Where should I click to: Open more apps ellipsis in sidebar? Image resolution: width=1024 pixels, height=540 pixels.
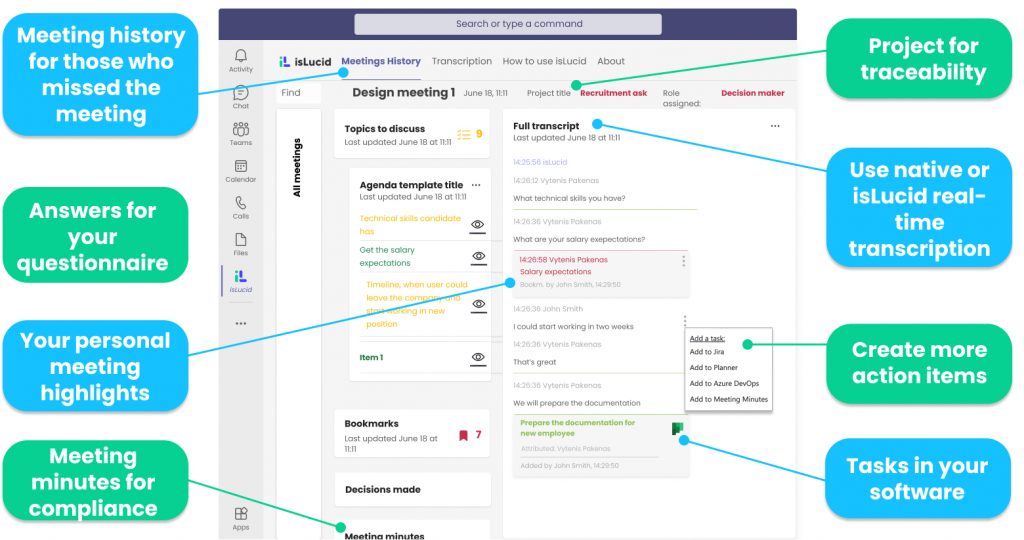240,323
